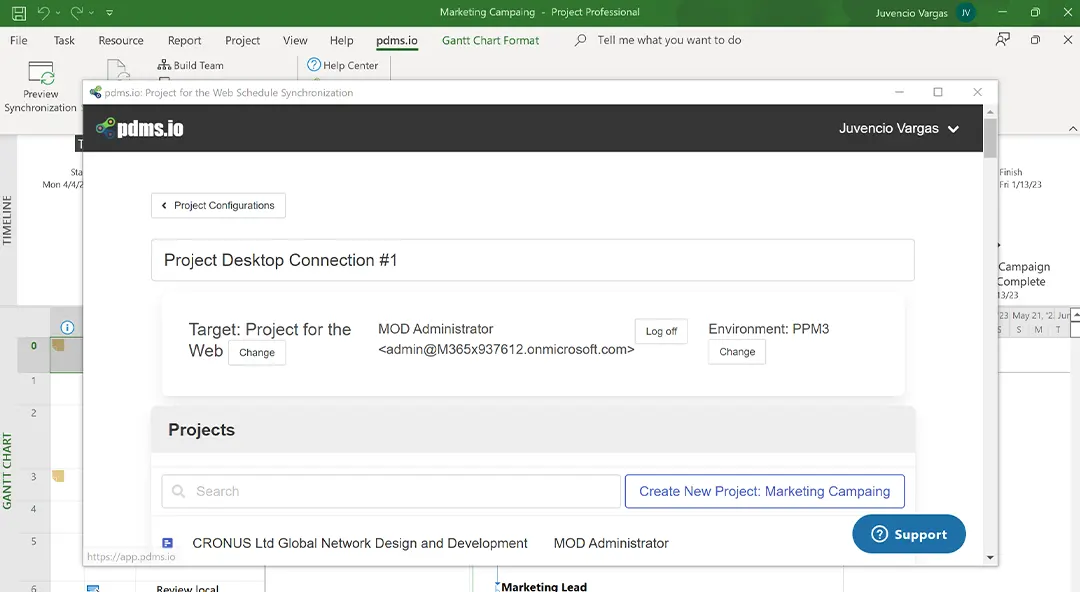Screen dimensions: 1080x592
Task: Click the info indicator column header icon
Action: [x=67, y=327]
